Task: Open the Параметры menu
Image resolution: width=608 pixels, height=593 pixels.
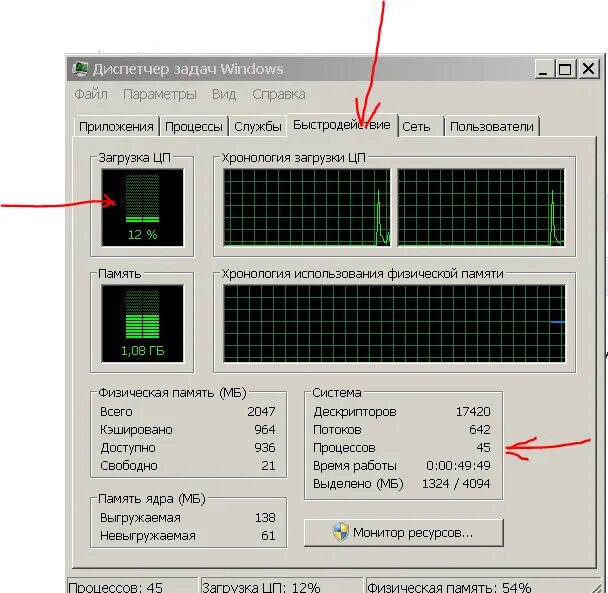Action: pyautogui.click(x=160, y=94)
